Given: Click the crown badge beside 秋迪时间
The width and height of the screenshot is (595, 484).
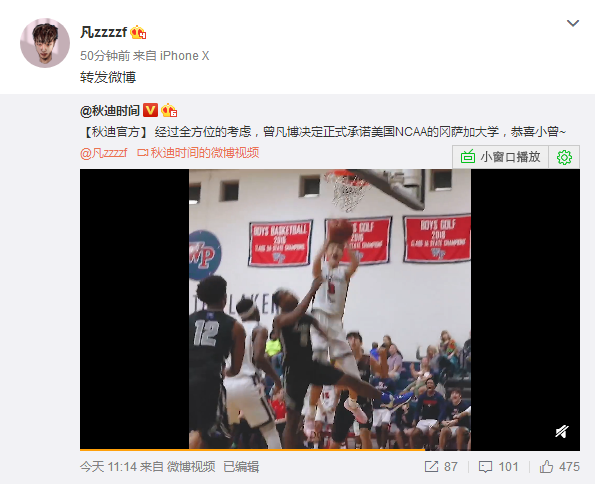Looking at the screenshot, I should coord(169,110).
